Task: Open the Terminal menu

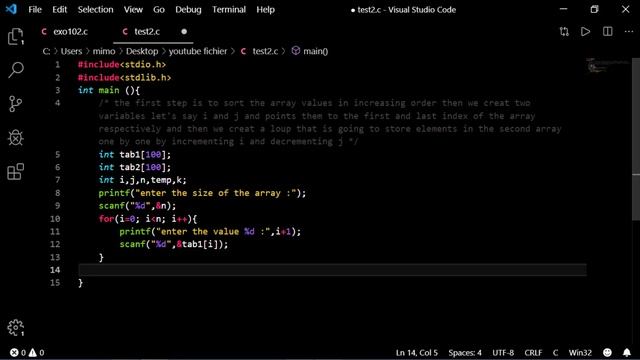Action: point(229,9)
